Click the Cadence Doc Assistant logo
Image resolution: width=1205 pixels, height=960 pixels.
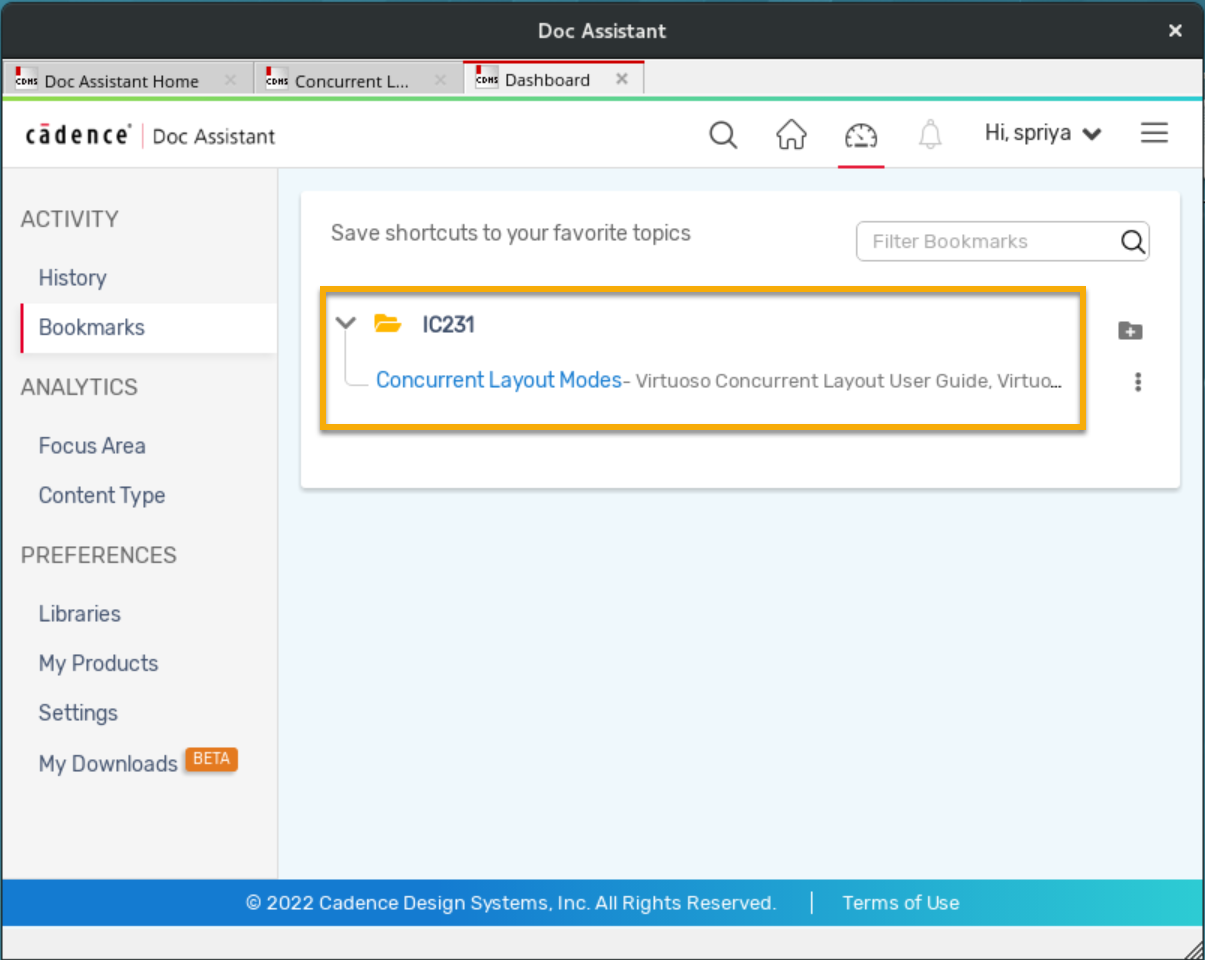coord(150,135)
